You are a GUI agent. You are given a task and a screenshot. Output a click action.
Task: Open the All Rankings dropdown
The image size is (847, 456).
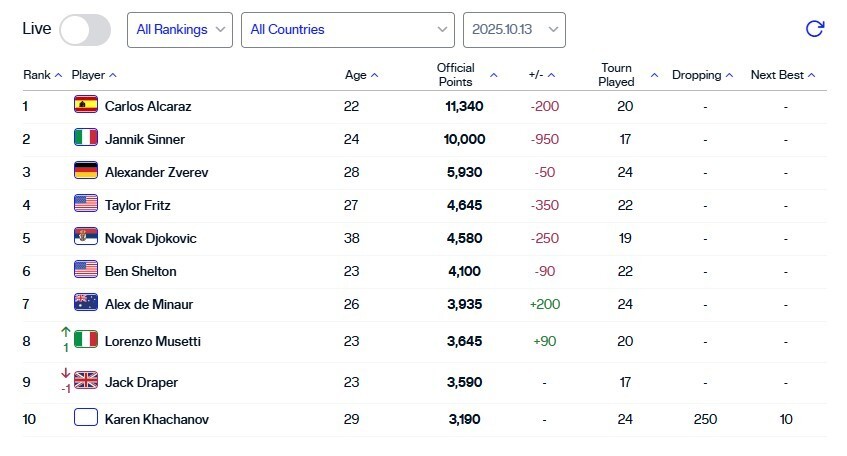point(180,30)
